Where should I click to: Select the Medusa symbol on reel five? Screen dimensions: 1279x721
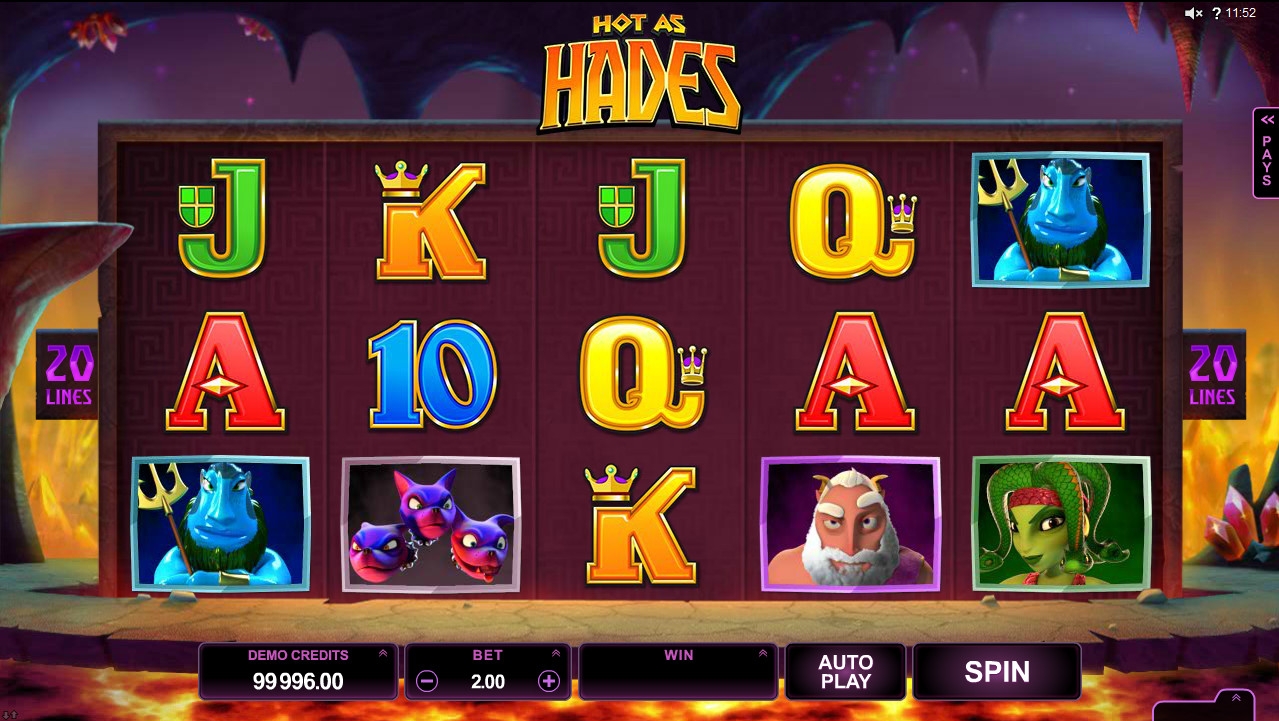click(x=1061, y=523)
